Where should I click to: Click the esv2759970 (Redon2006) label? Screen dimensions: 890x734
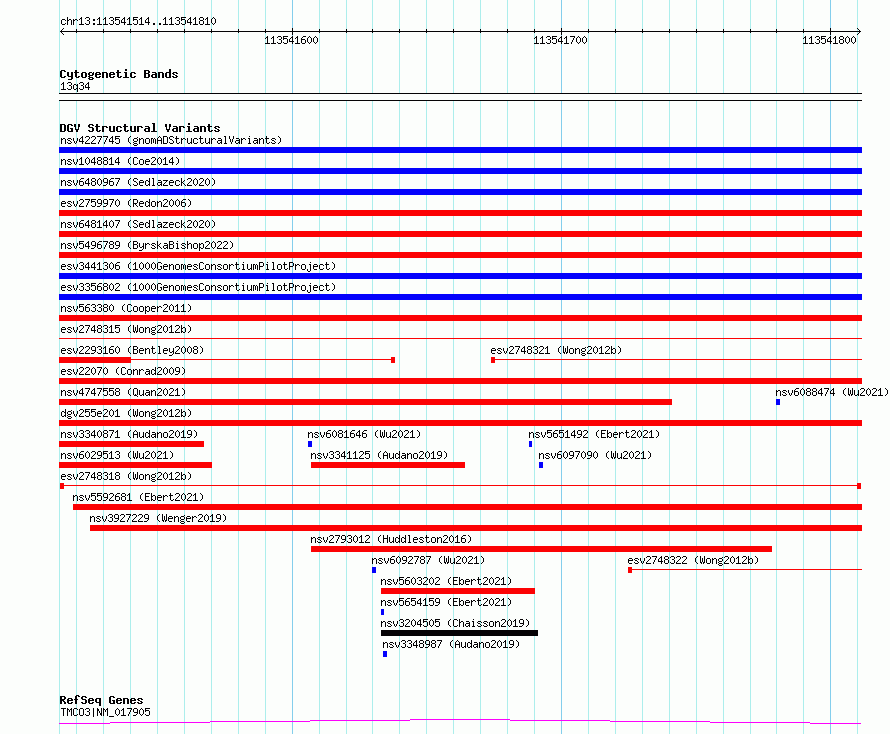(126, 203)
